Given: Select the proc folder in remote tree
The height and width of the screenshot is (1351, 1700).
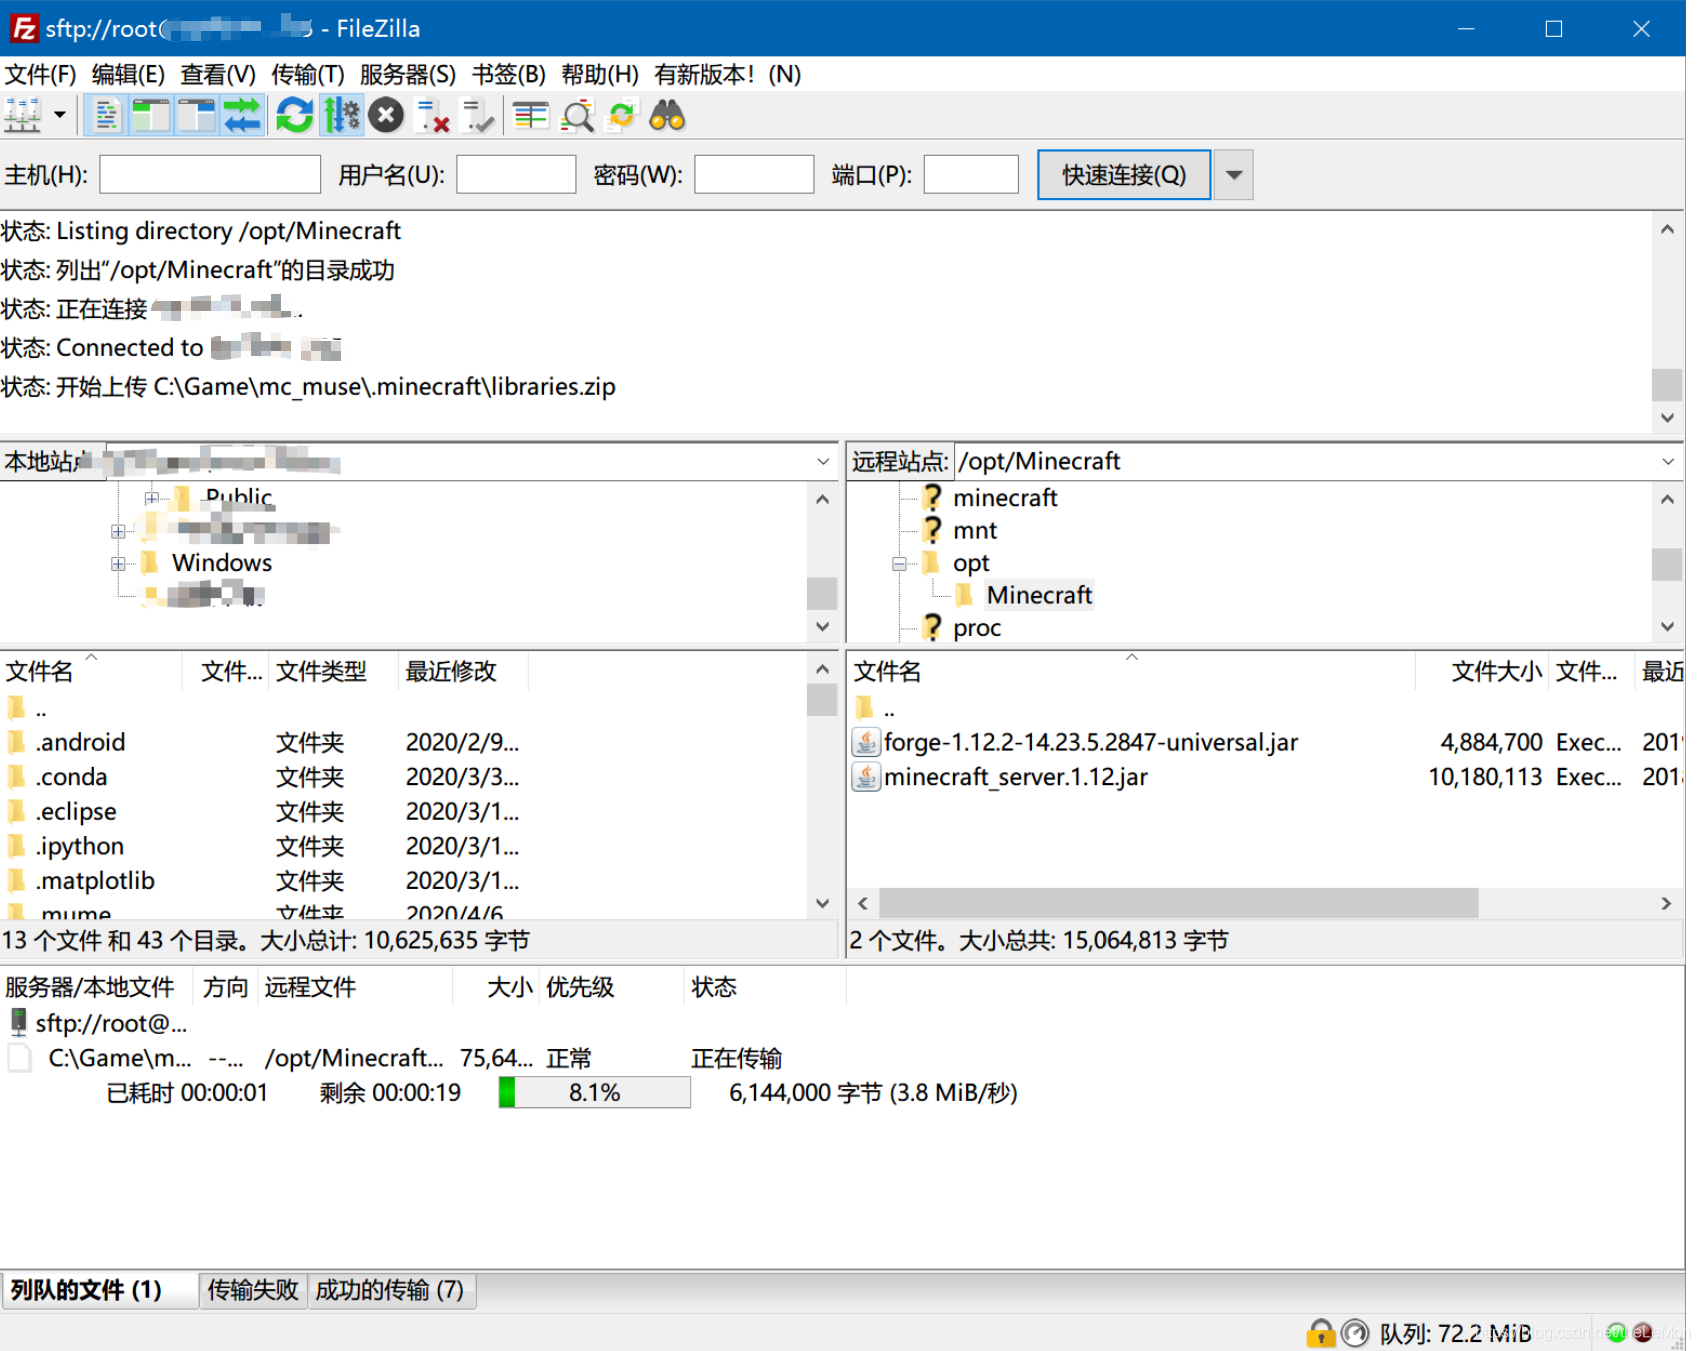Looking at the screenshot, I should (977, 628).
